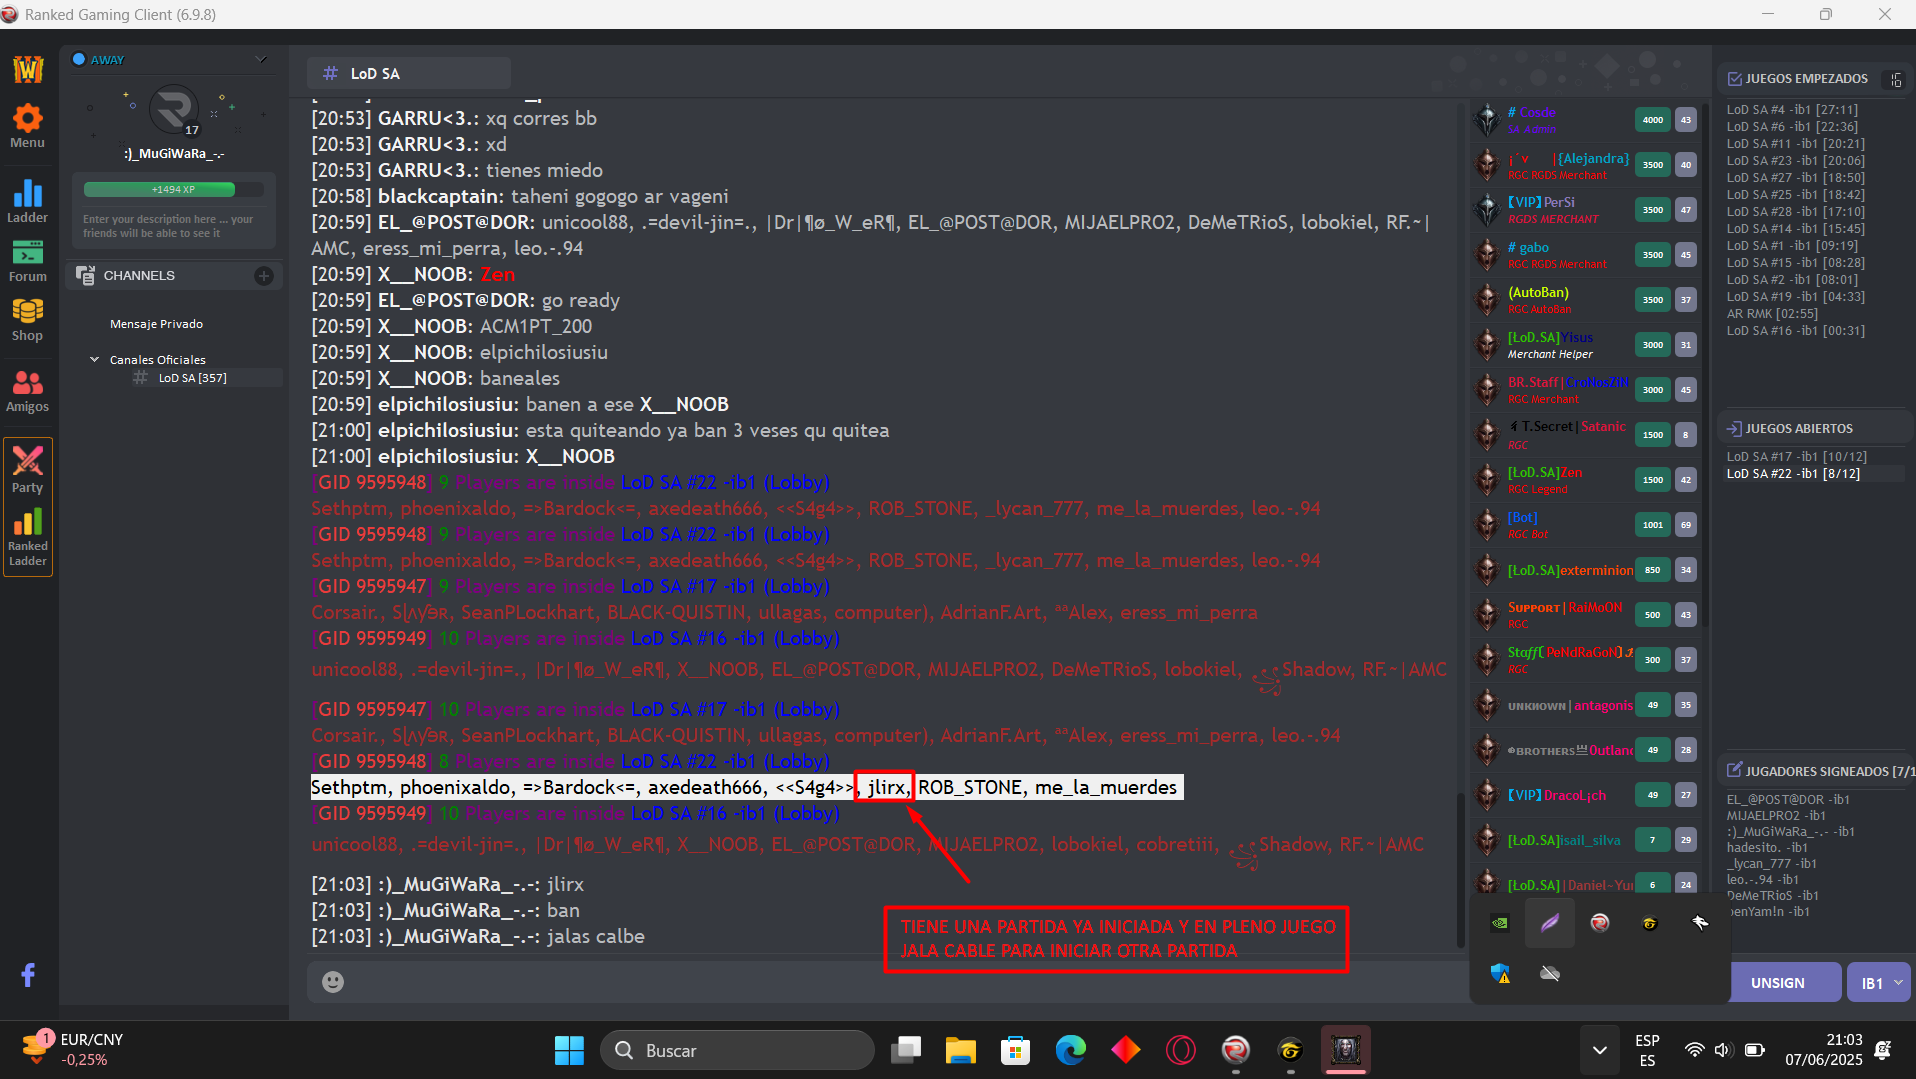Click the Facebook icon in sidebar
Screen dimensions: 1916x1079
pyautogui.click(x=28, y=975)
